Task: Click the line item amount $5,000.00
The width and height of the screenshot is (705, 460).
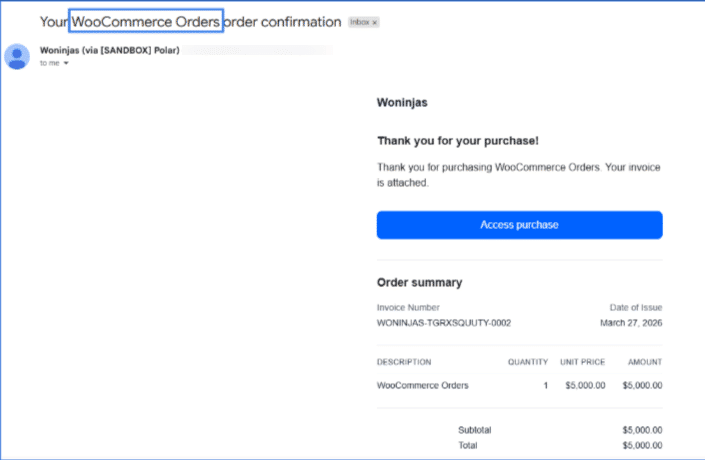Action: click(642, 385)
